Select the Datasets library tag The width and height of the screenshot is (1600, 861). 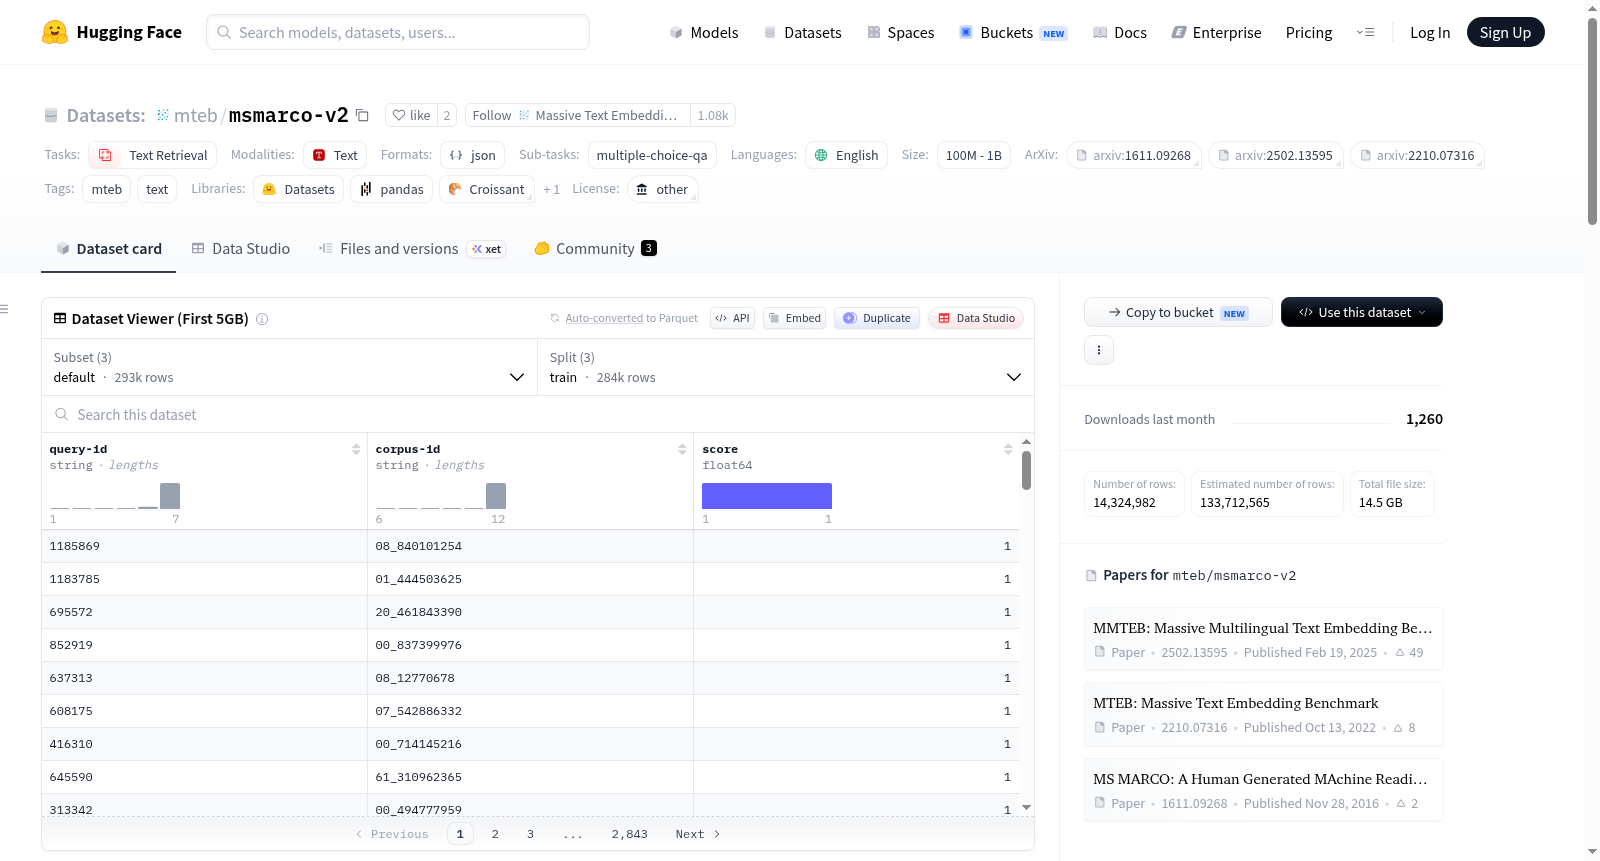click(x=298, y=189)
